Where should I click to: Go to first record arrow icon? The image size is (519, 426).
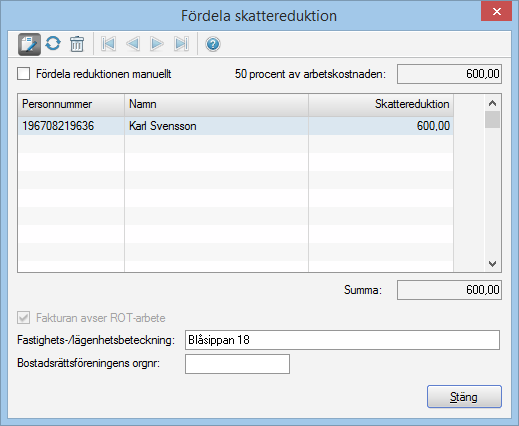[108, 44]
